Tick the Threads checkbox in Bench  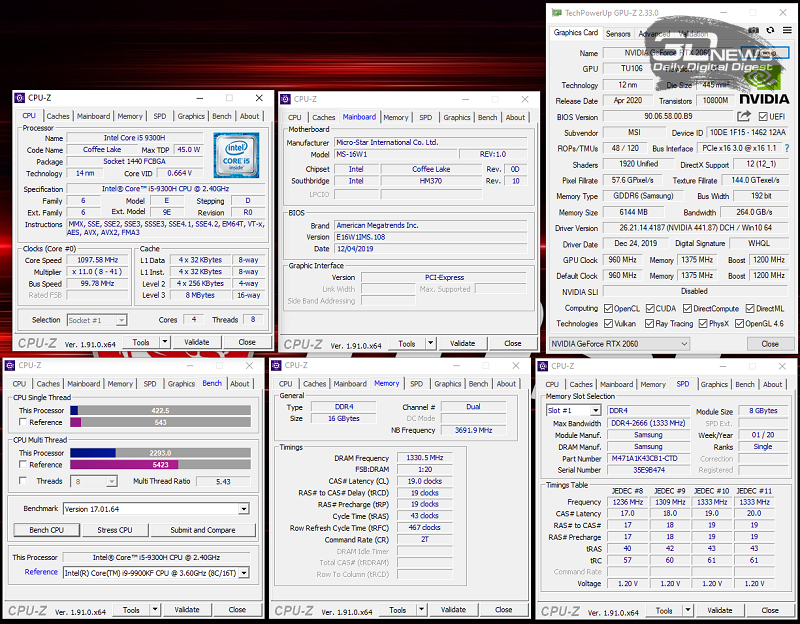click(23, 481)
